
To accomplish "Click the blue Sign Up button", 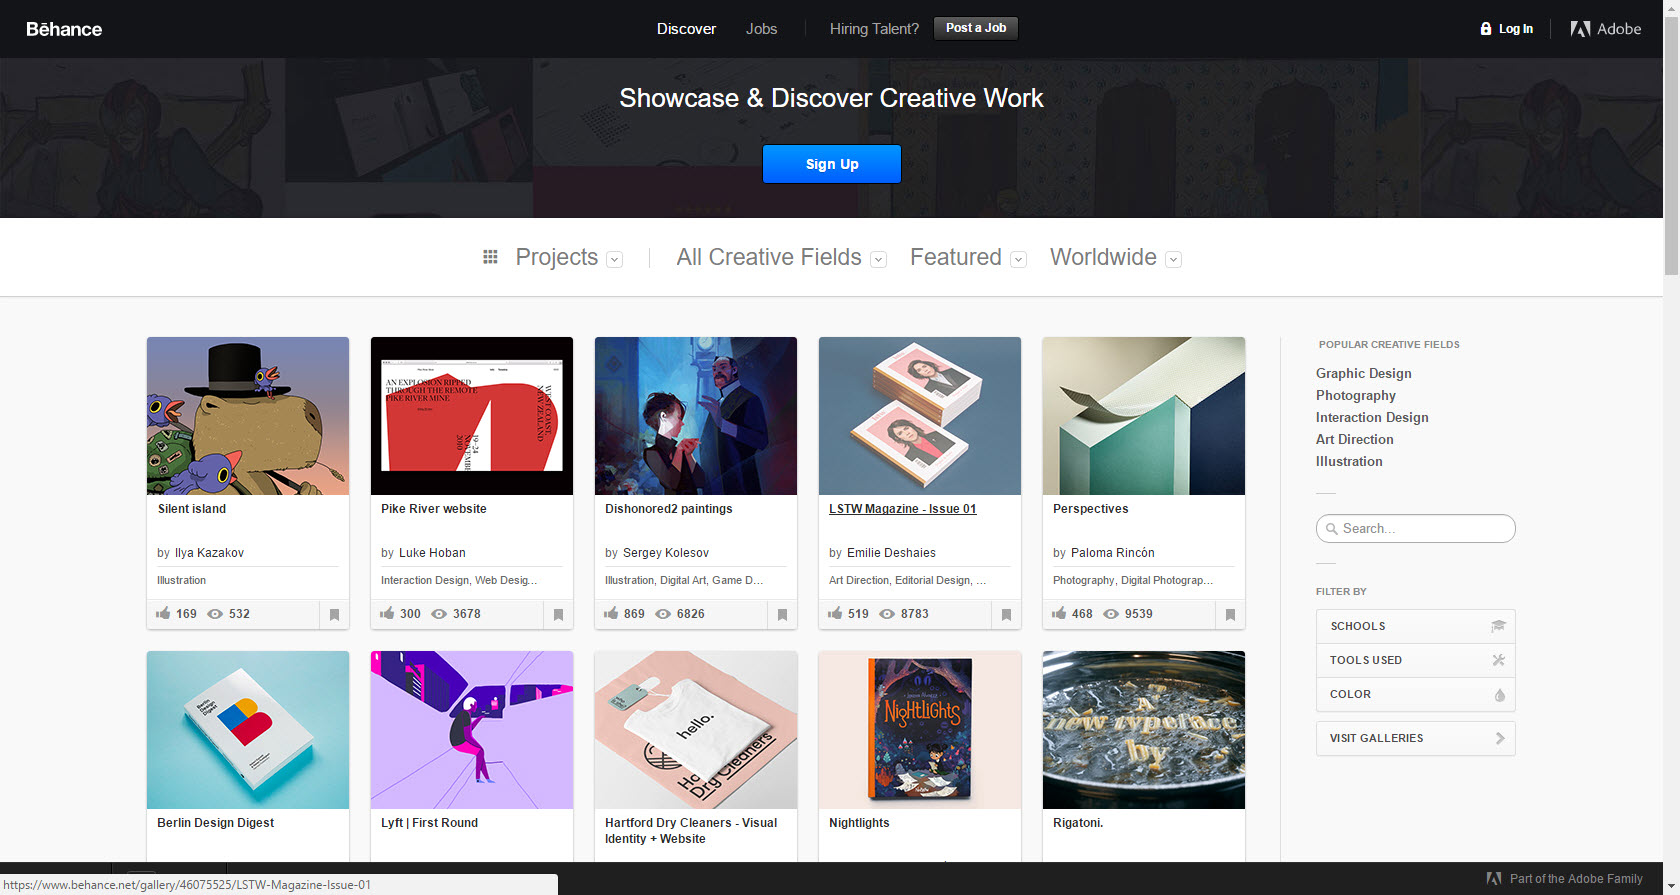I will (832, 164).
